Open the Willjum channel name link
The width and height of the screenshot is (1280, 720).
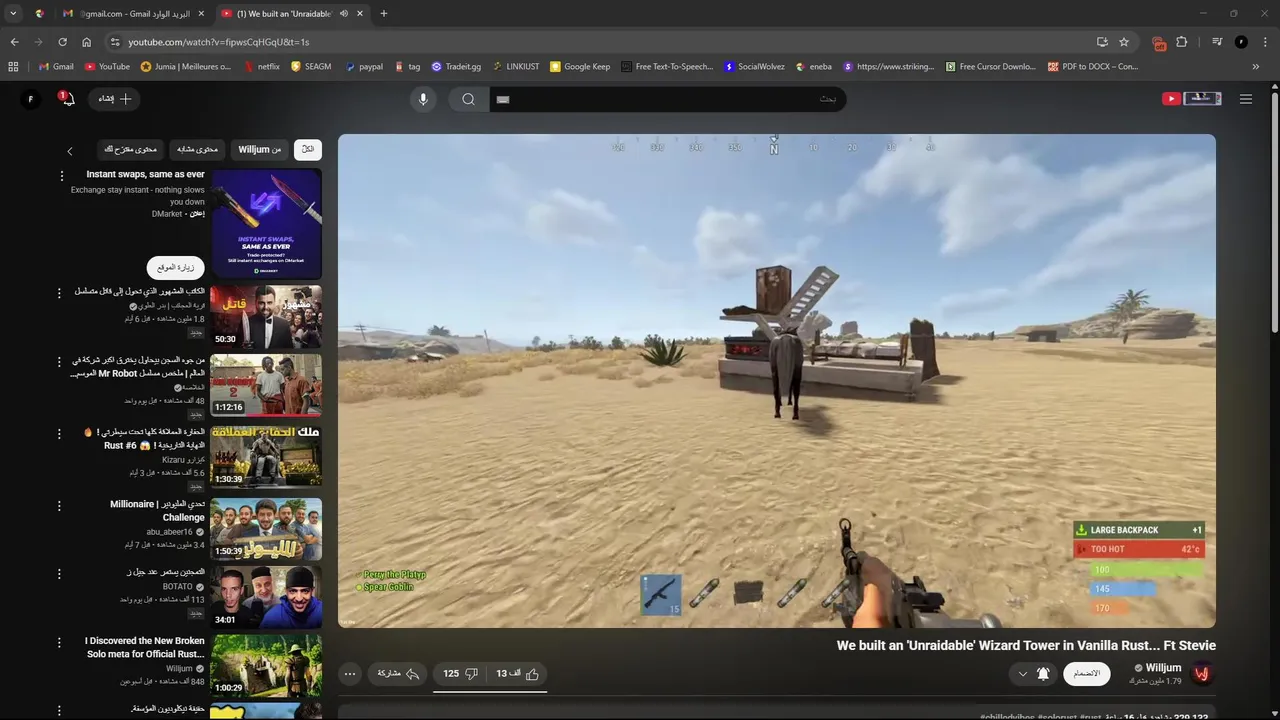pyautogui.click(x=1163, y=667)
